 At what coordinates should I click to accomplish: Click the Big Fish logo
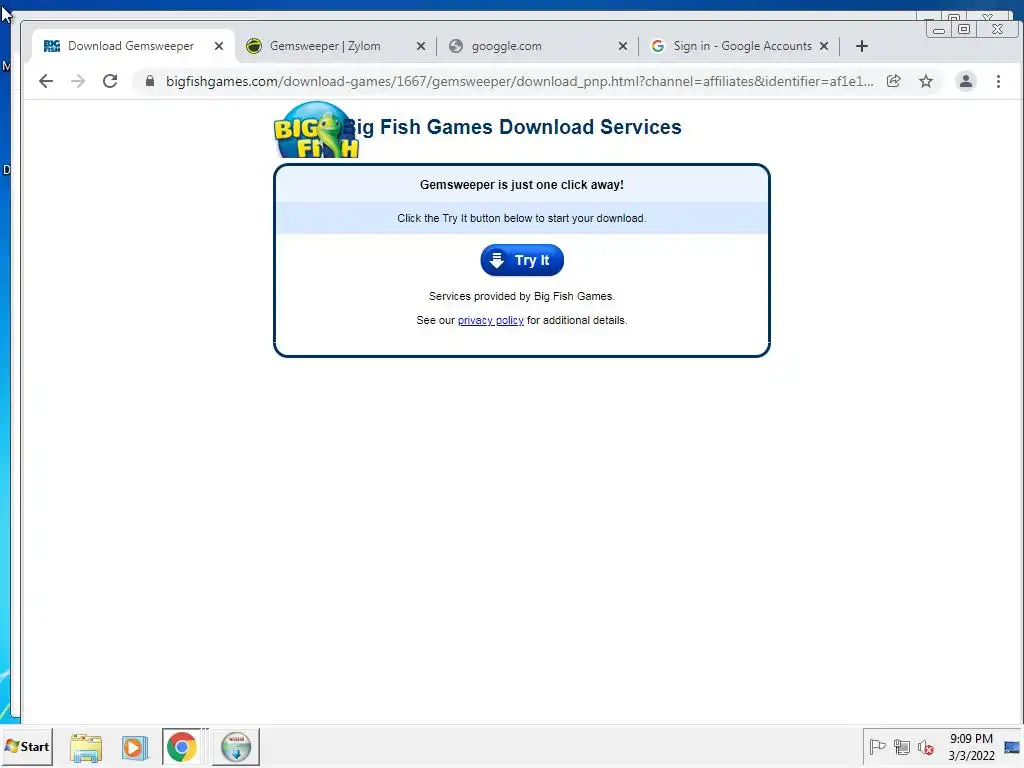(x=317, y=129)
